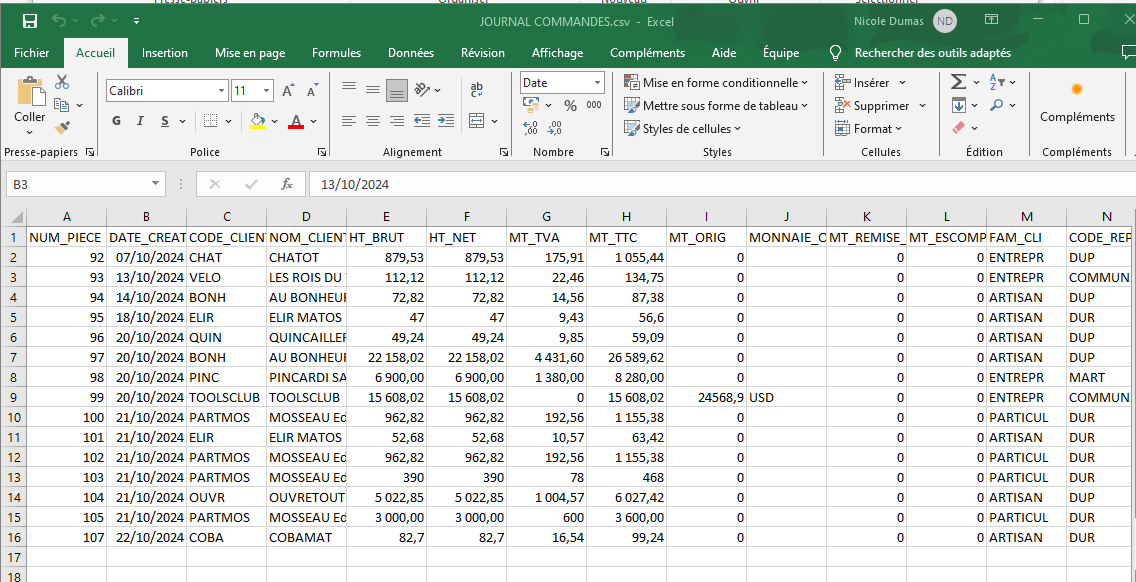
Task: Click the save icon in title bar
Action: pos(30,21)
